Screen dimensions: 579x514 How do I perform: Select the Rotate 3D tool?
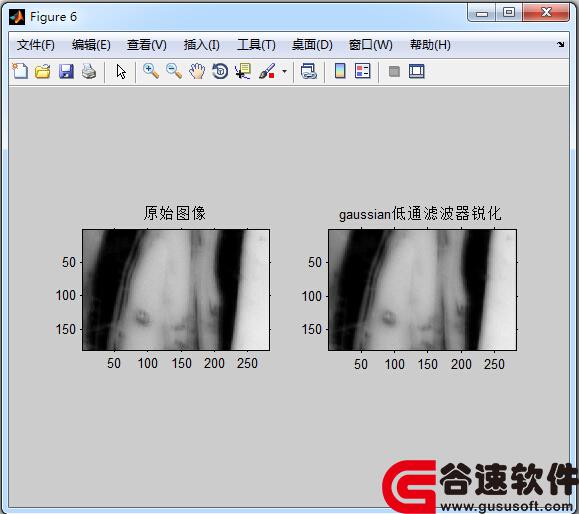click(x=220, y=71)
